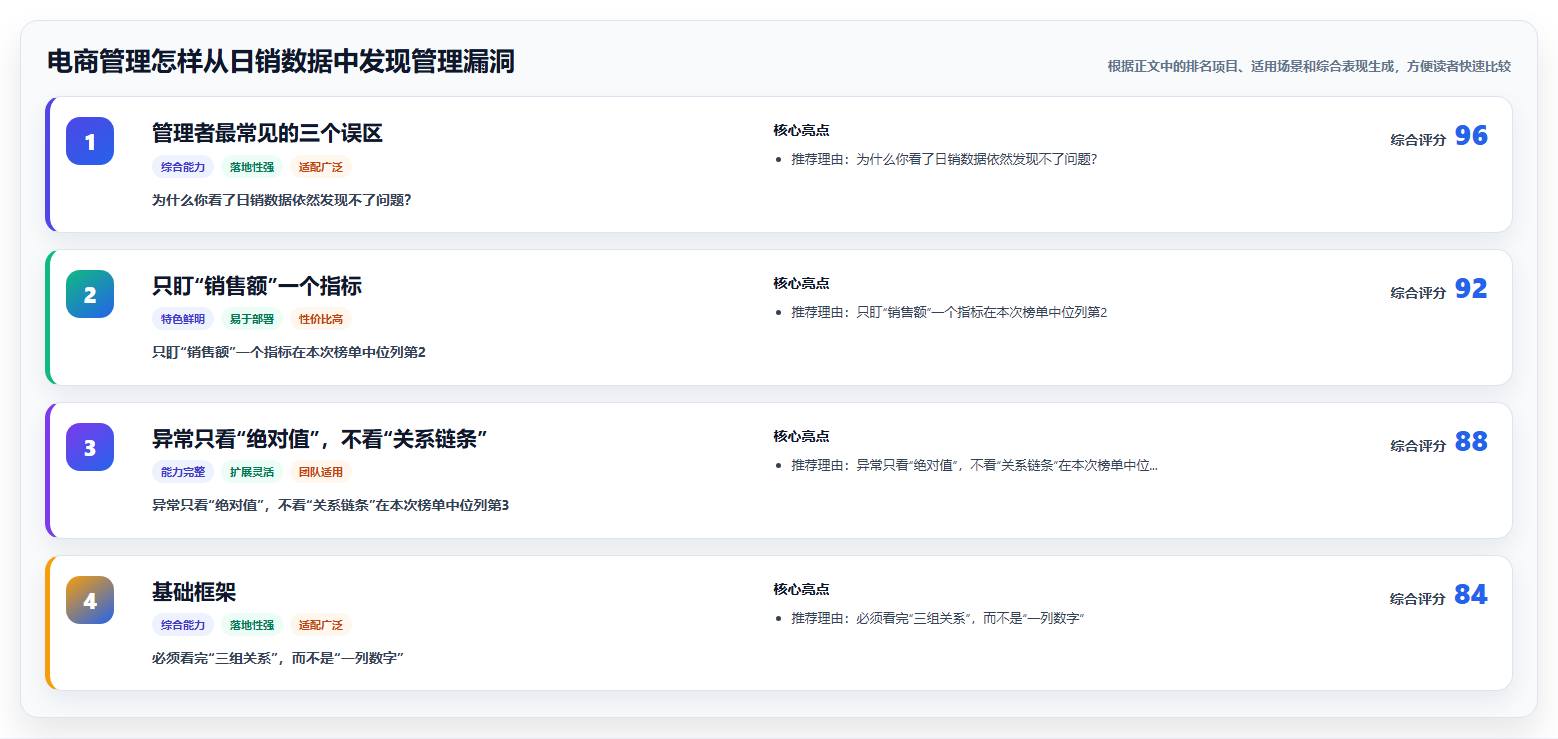The image size is (1558, 739).
Task: Click the 适配广泛 tag in fourth card
Action: [x=321, y=626]
